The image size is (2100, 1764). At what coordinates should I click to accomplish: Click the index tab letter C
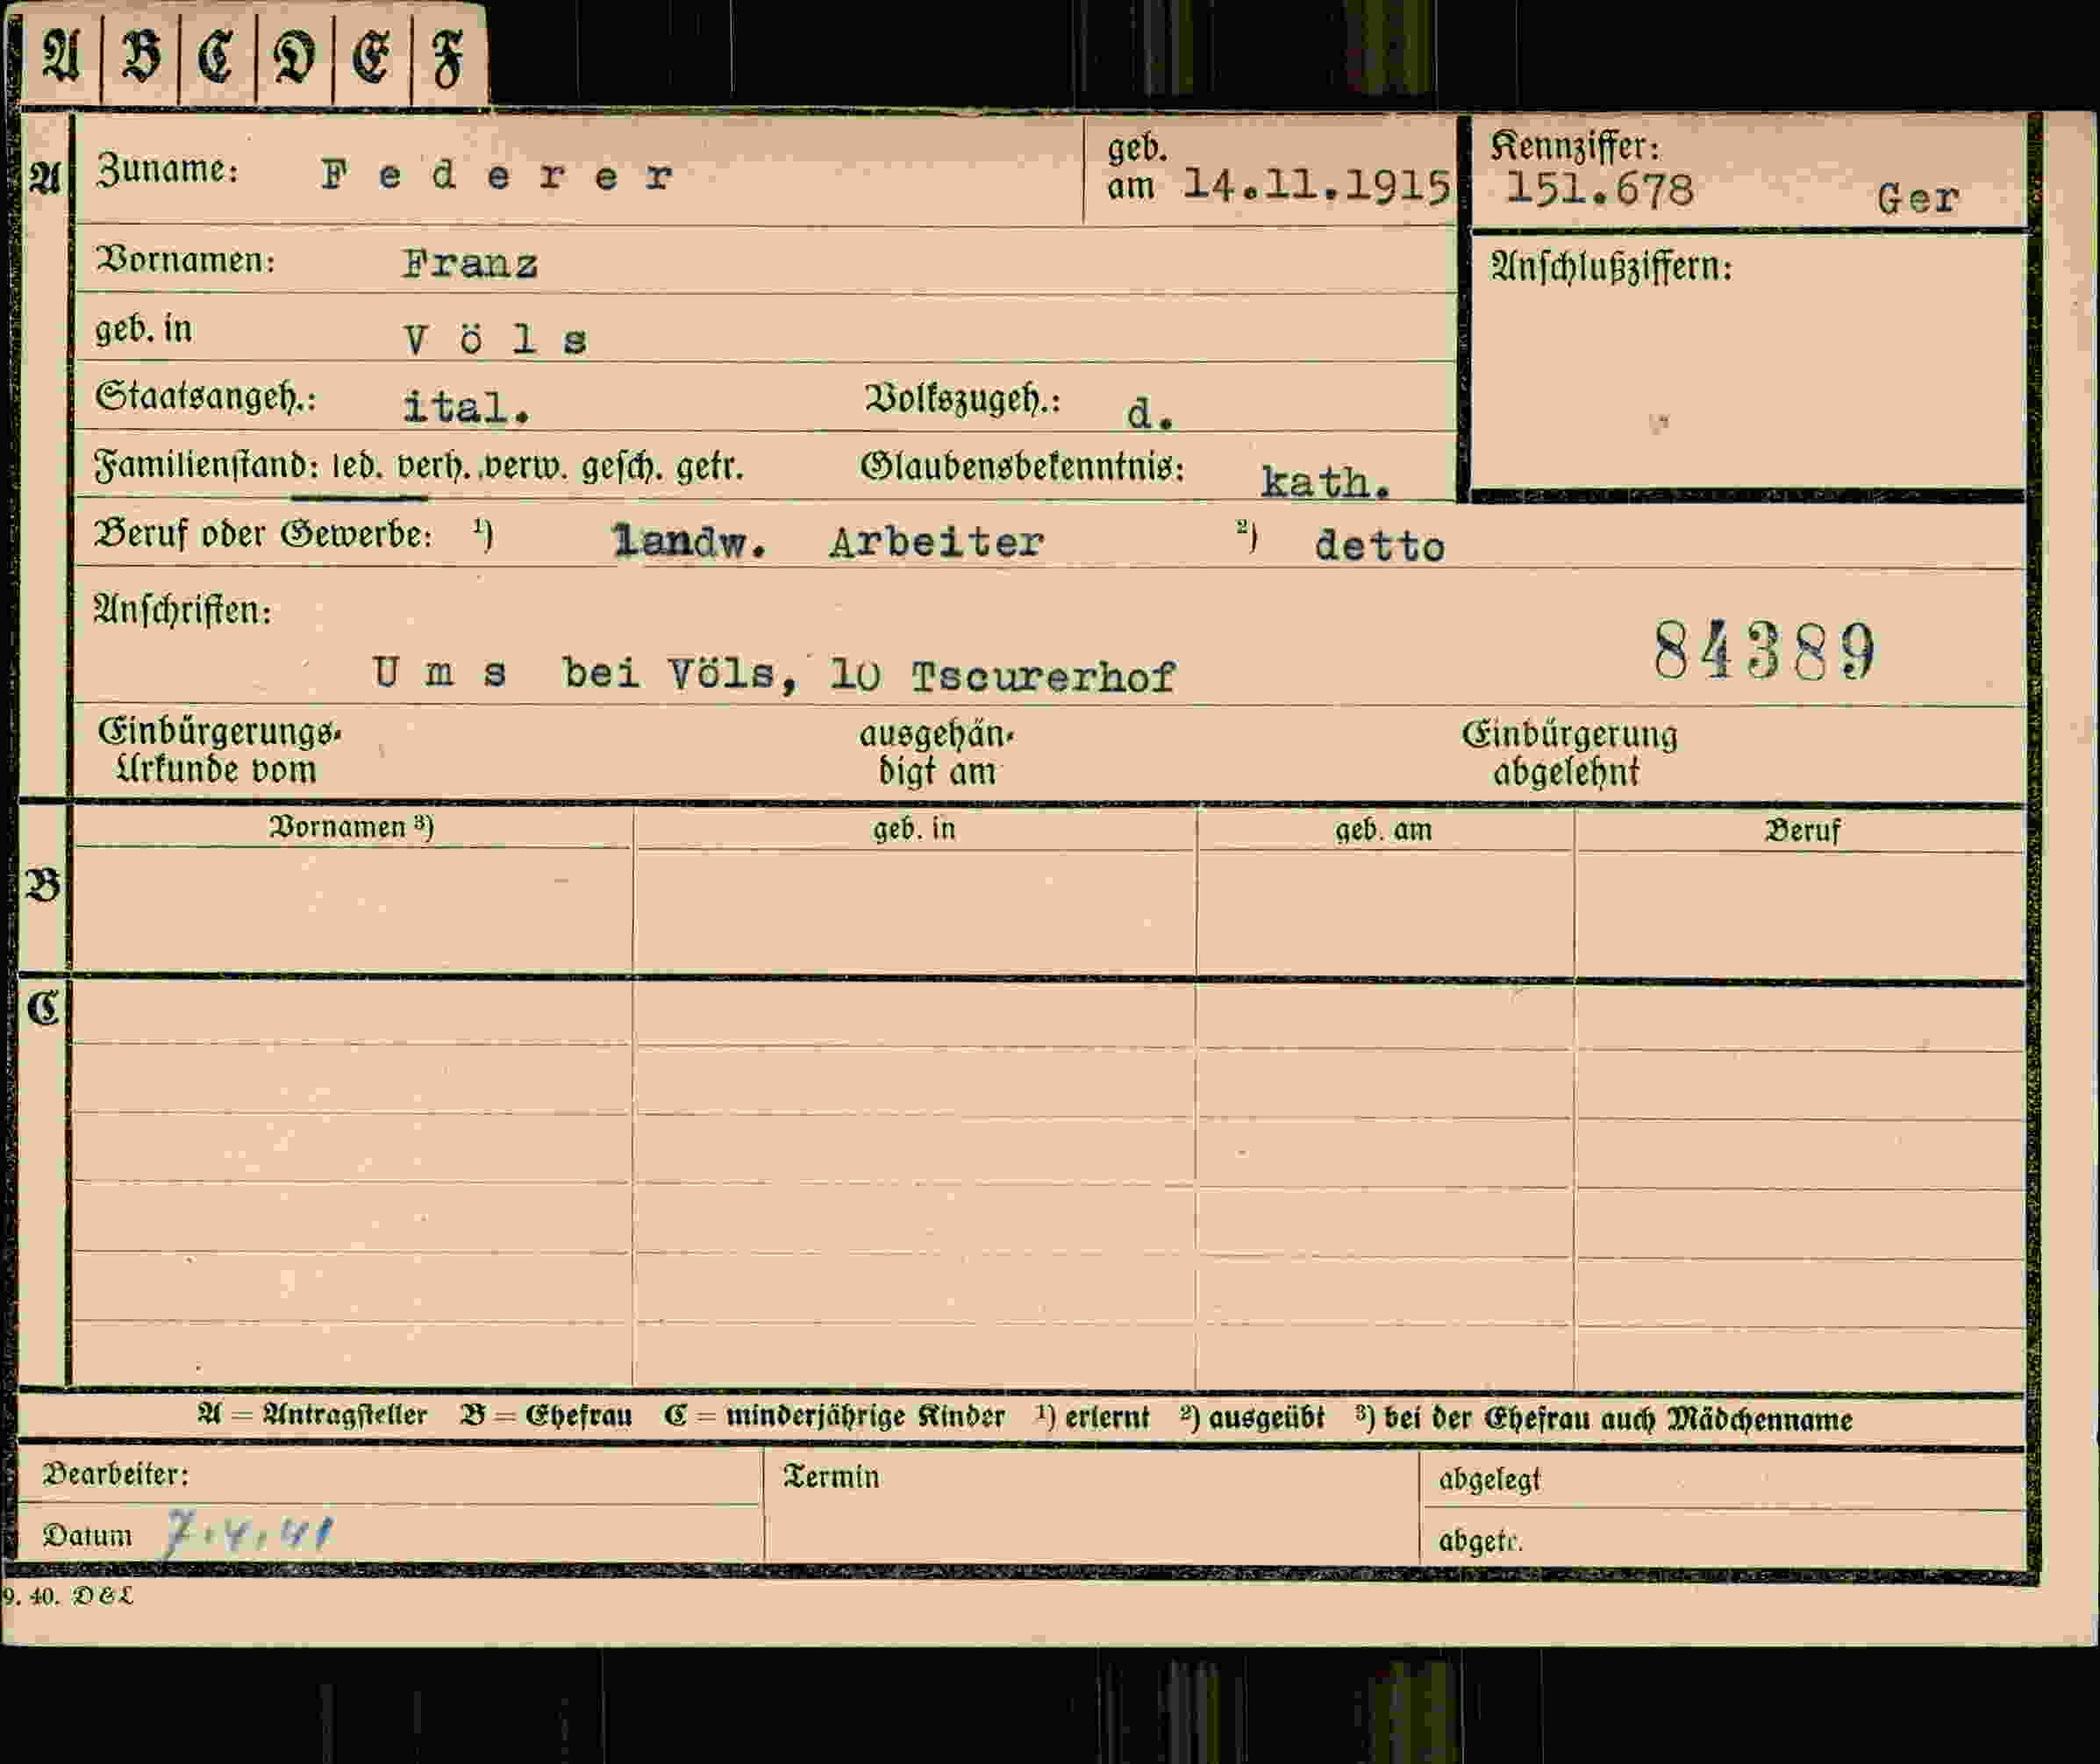[216, 56]
